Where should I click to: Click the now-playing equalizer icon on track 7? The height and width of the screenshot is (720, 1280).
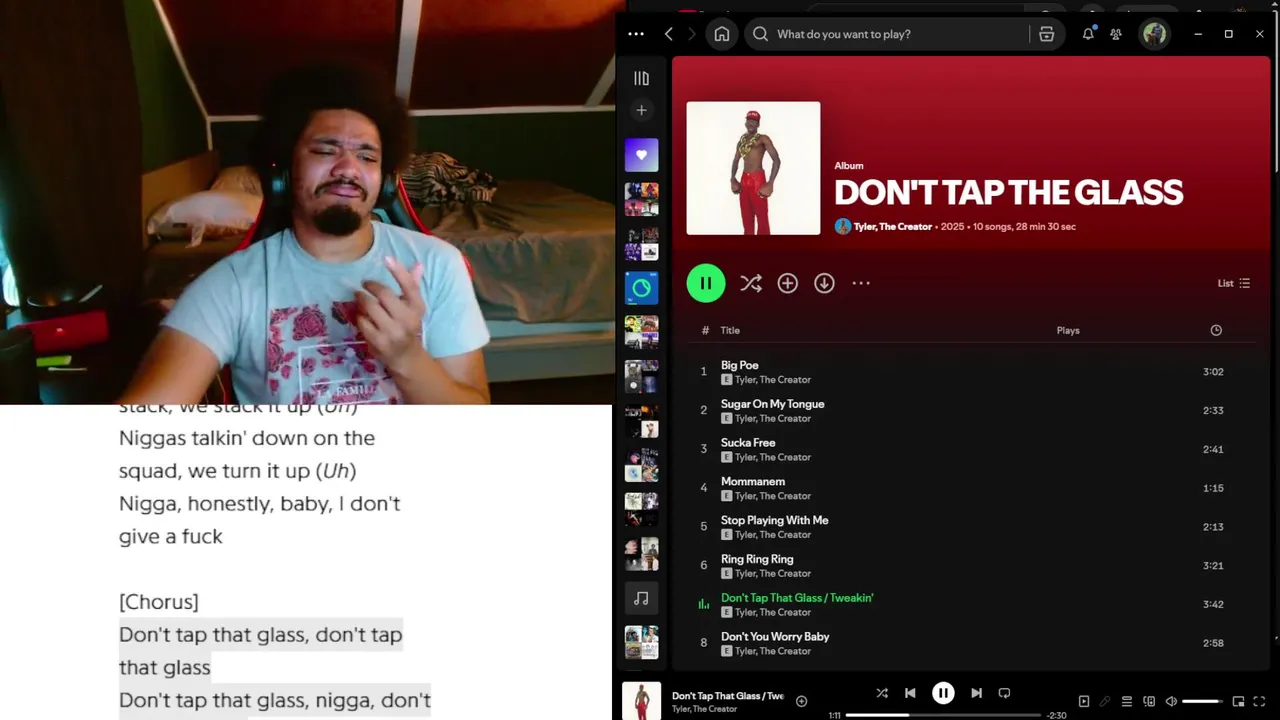pos(704,604)
